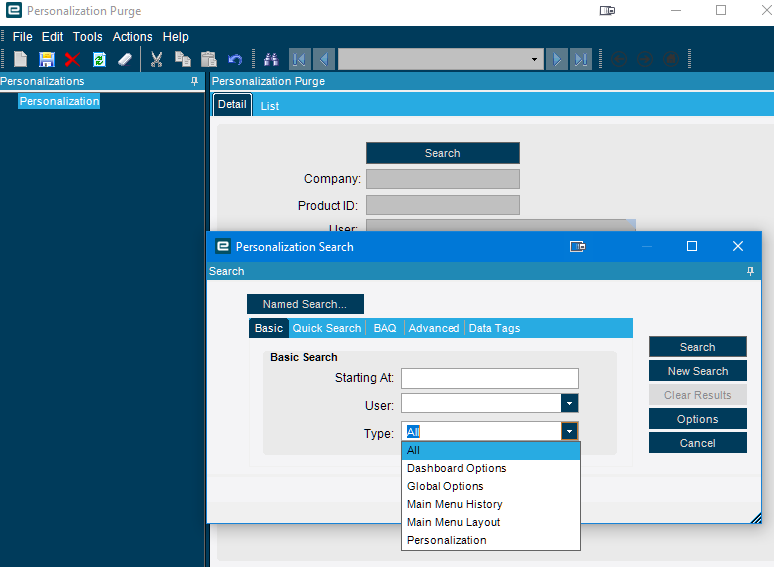Image resolution: width=774 pixels, height=567 pixels.
Task: Grab the dialog resize grip corner
Action: (x=756, y=518)
